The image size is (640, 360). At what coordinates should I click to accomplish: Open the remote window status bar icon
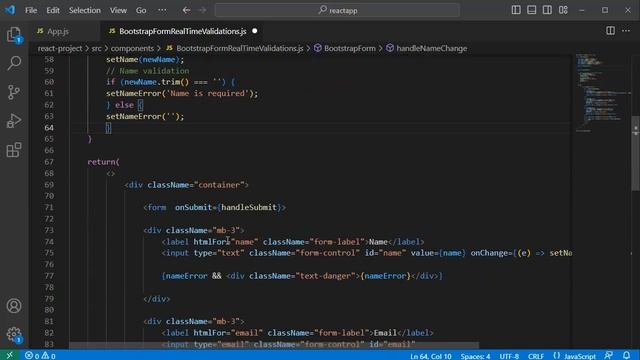[x=10, y=356]
